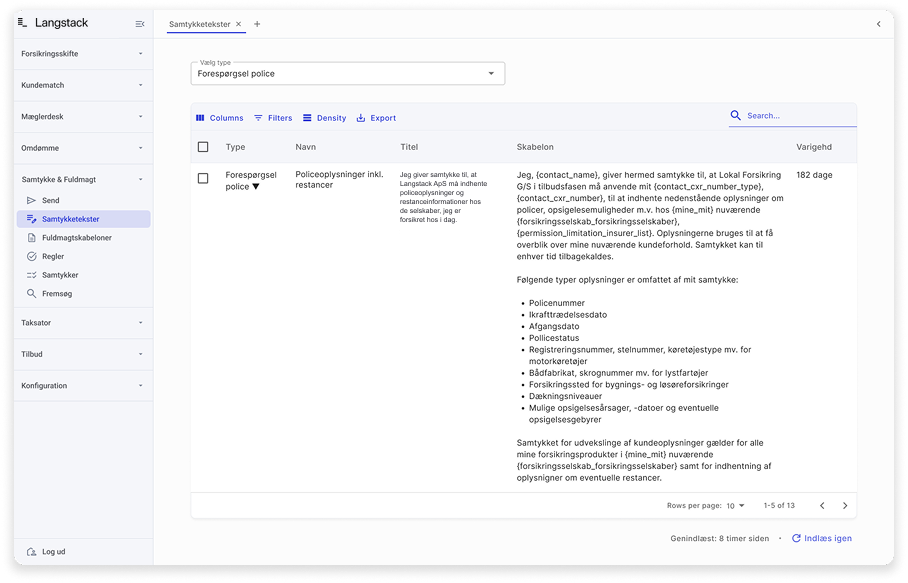
Task: Go to the previous page arrow
Action: 822,505
